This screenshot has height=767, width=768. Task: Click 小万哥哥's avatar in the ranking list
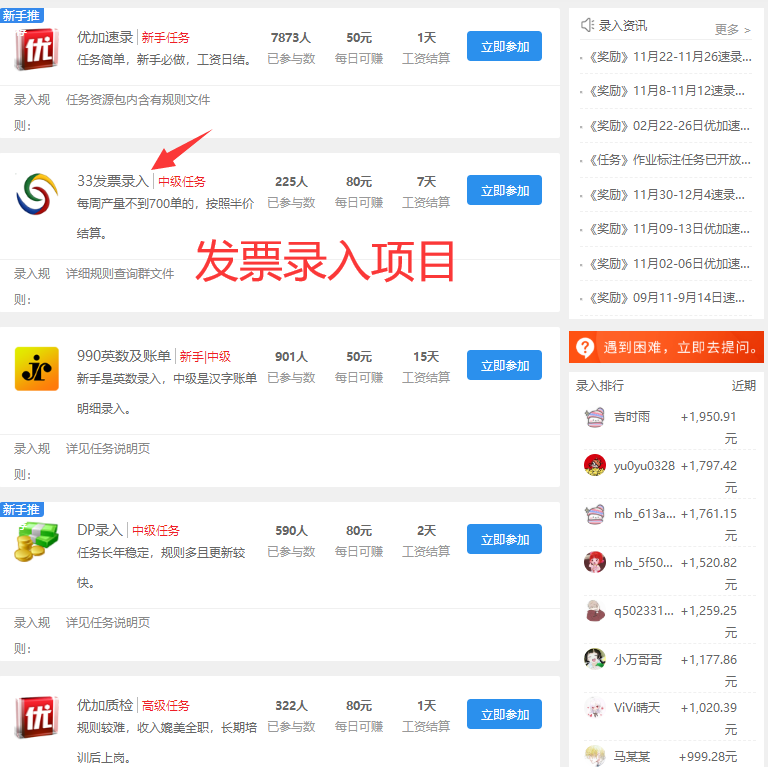point(595,659)
